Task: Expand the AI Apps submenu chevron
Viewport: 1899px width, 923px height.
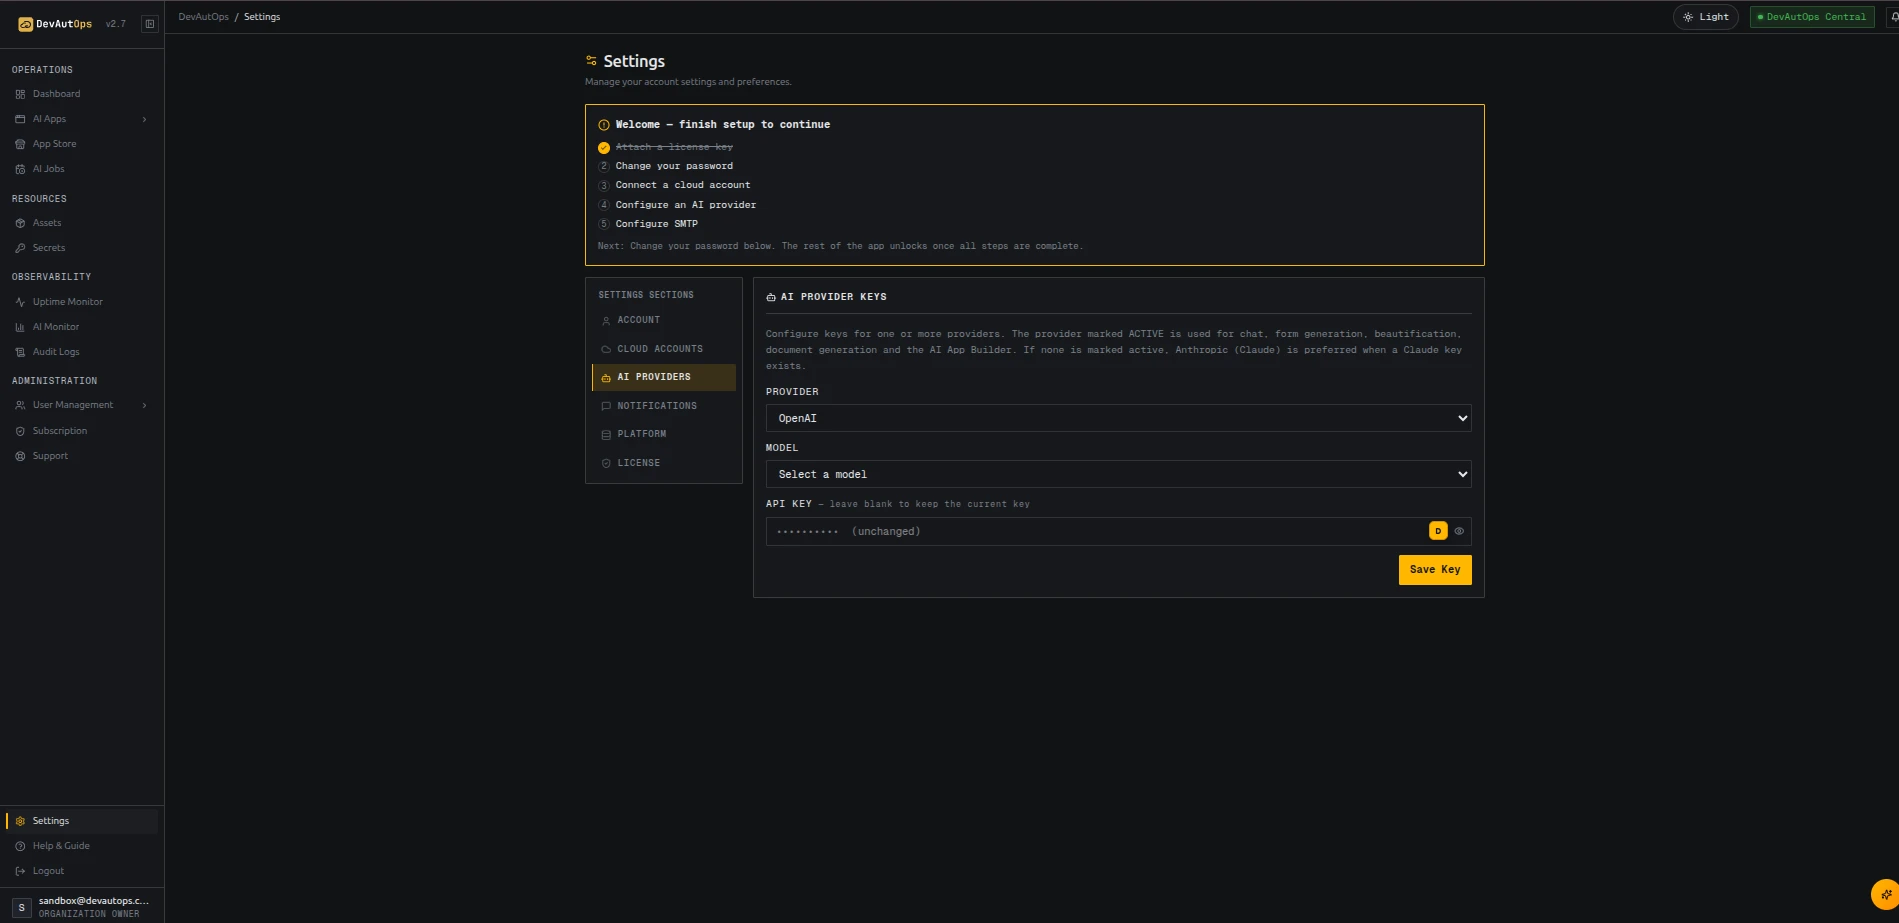Action: pos(144,119)
